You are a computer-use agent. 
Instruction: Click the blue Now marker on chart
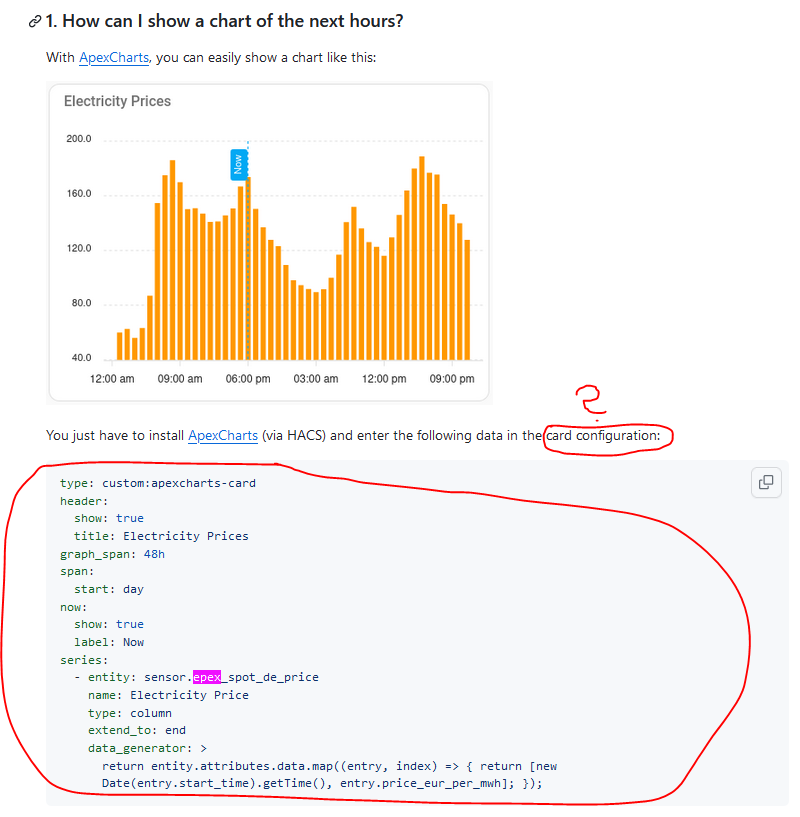pyautogui.click(x=239, y=165)
